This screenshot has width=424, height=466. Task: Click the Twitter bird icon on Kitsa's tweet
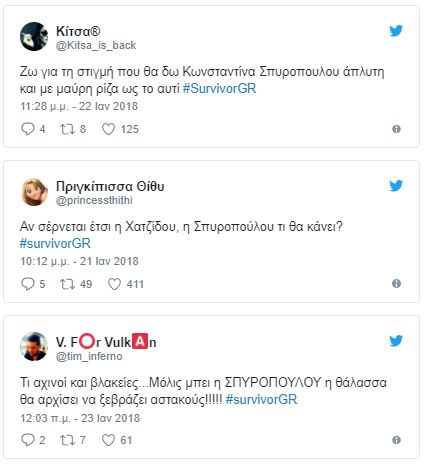tap(396, 31)
